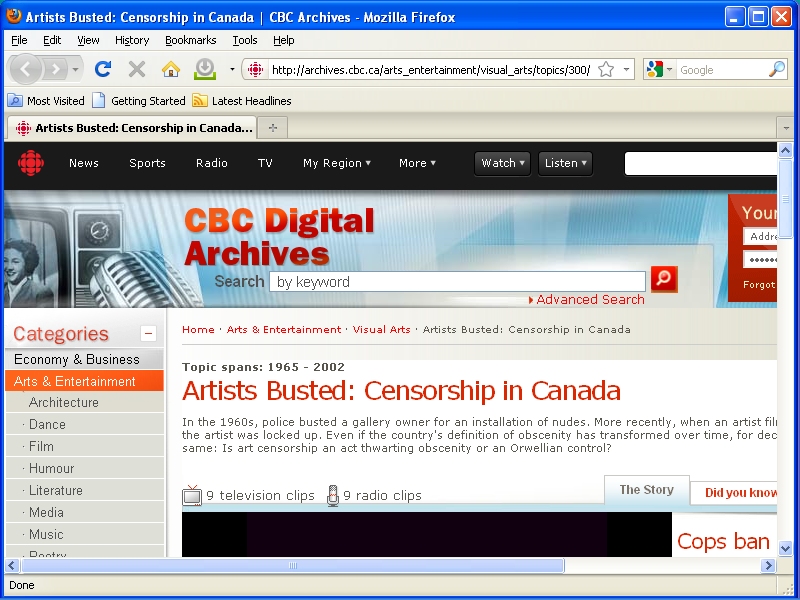
Task: Click the Firefox Reload button
Action: [x=102, y=69]
